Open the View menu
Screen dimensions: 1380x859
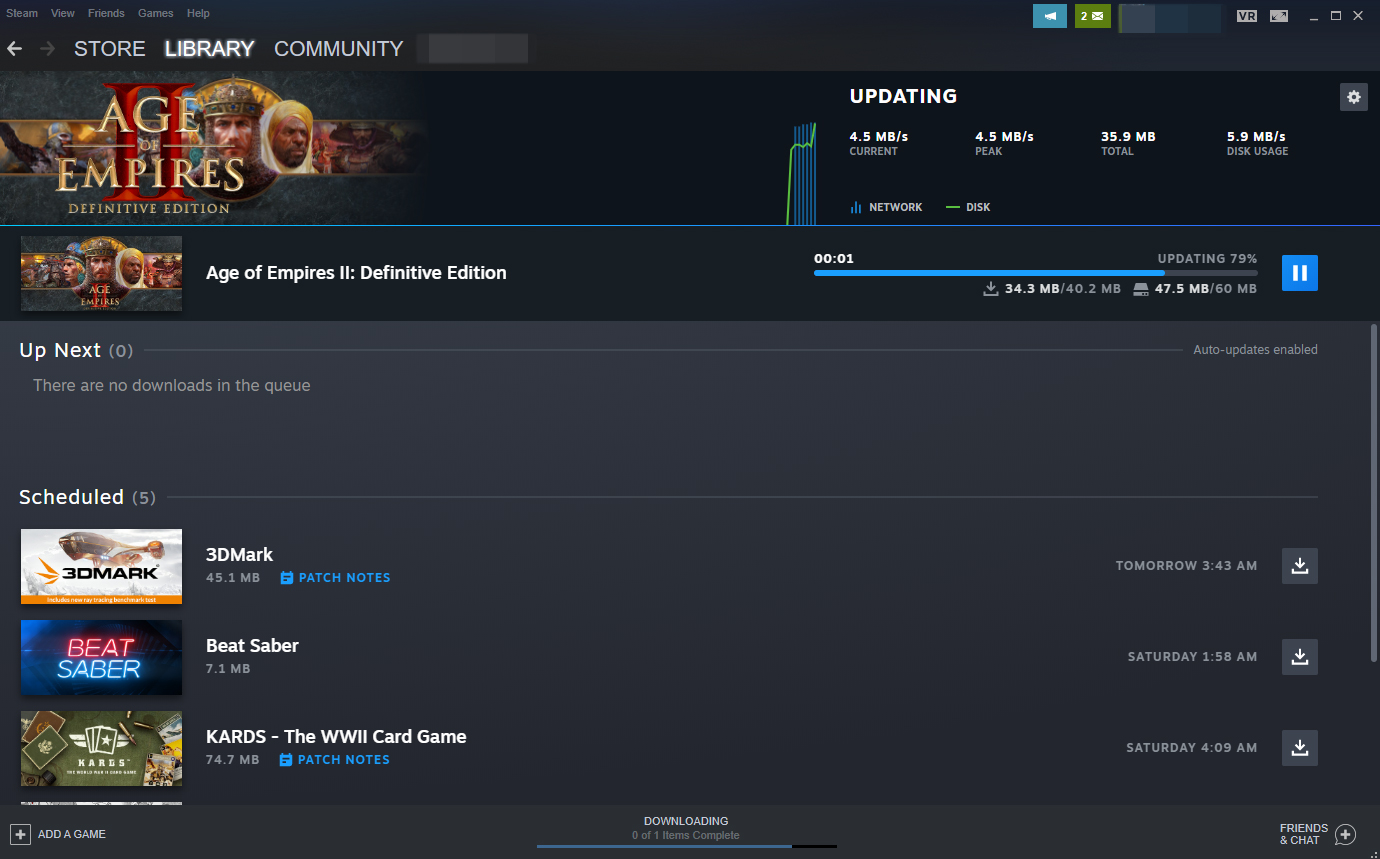[63, 13]
